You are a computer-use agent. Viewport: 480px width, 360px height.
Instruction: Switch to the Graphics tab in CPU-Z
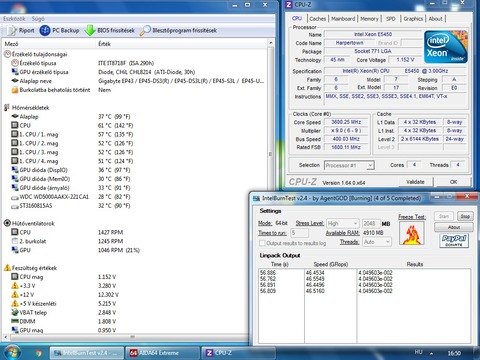pyautogui.click(x=413, y=19)
